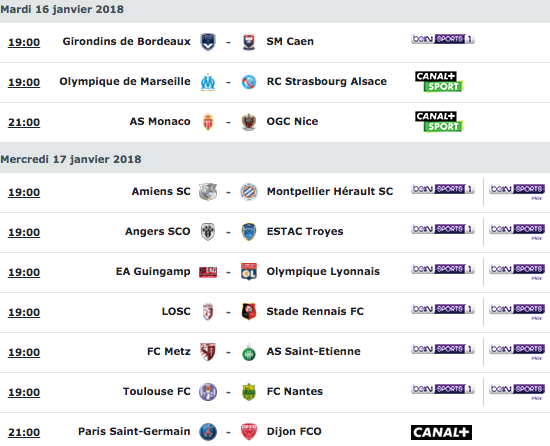Image resolution: width=550 pixels, height=446 pixels.
Task: Click the AS Monaco club crest
Action: pos(208,122)
